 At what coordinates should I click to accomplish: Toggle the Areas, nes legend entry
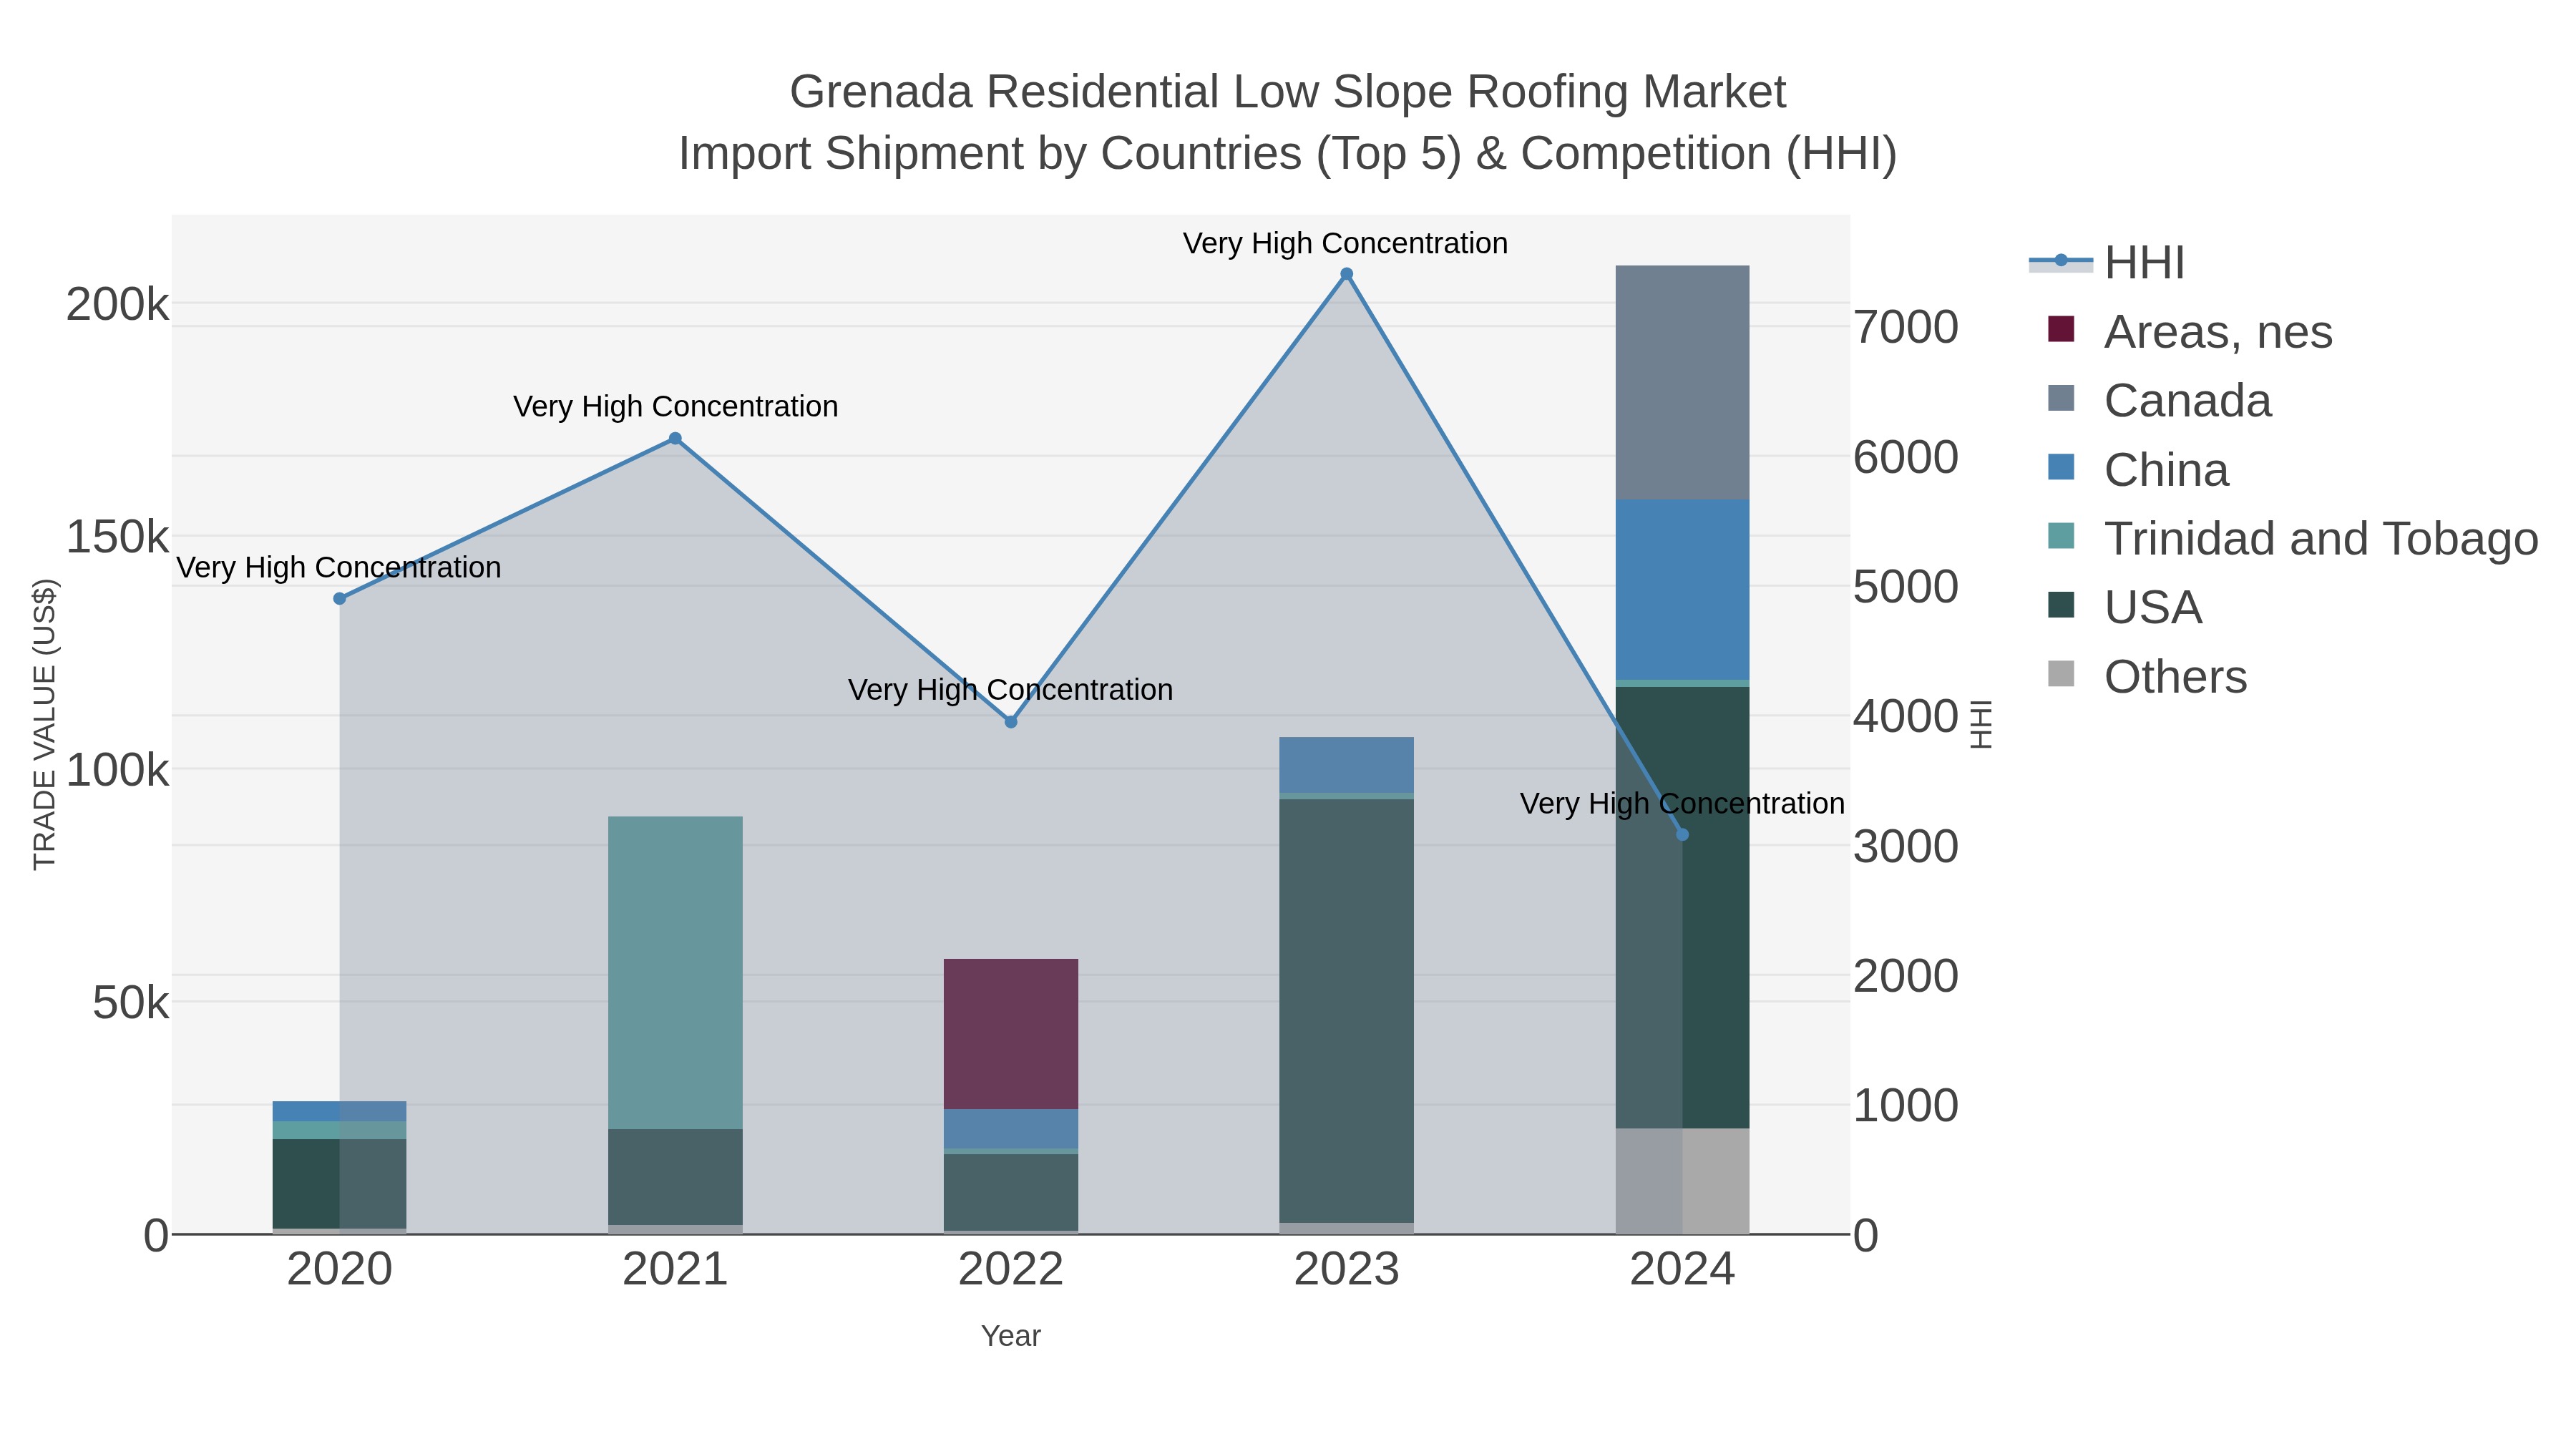(2190, 331)
